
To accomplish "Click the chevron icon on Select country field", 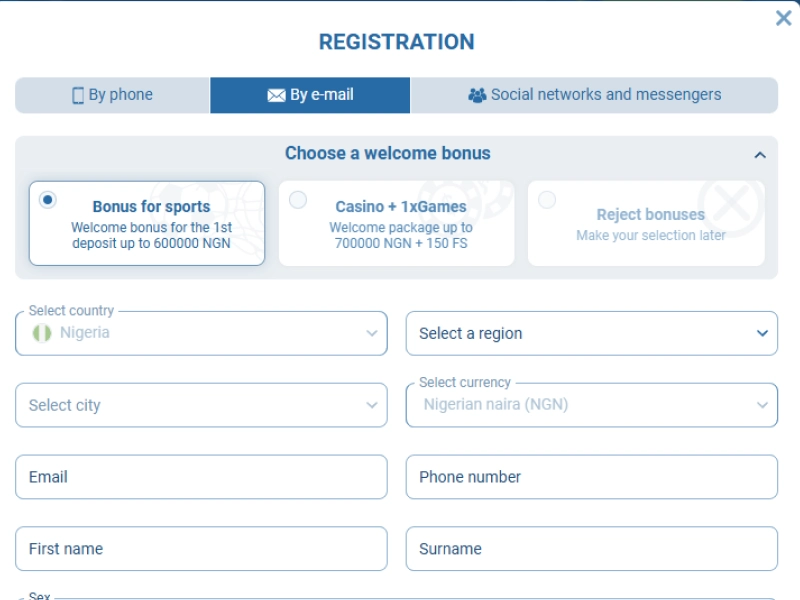I will click(x=371, y=333).
